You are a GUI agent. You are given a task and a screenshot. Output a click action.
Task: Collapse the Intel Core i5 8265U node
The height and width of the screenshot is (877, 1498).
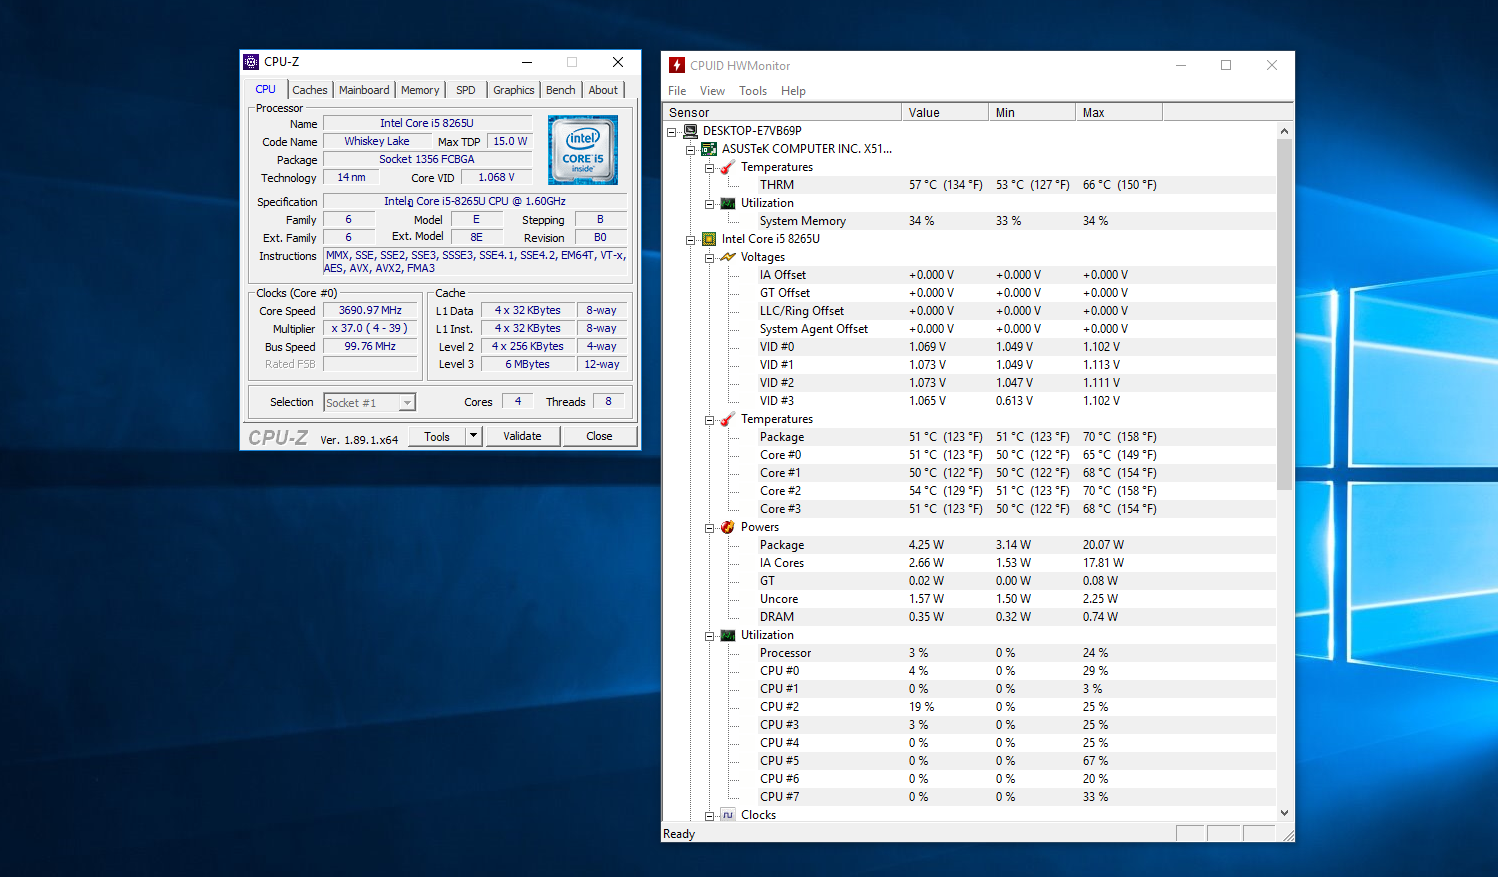691,240
